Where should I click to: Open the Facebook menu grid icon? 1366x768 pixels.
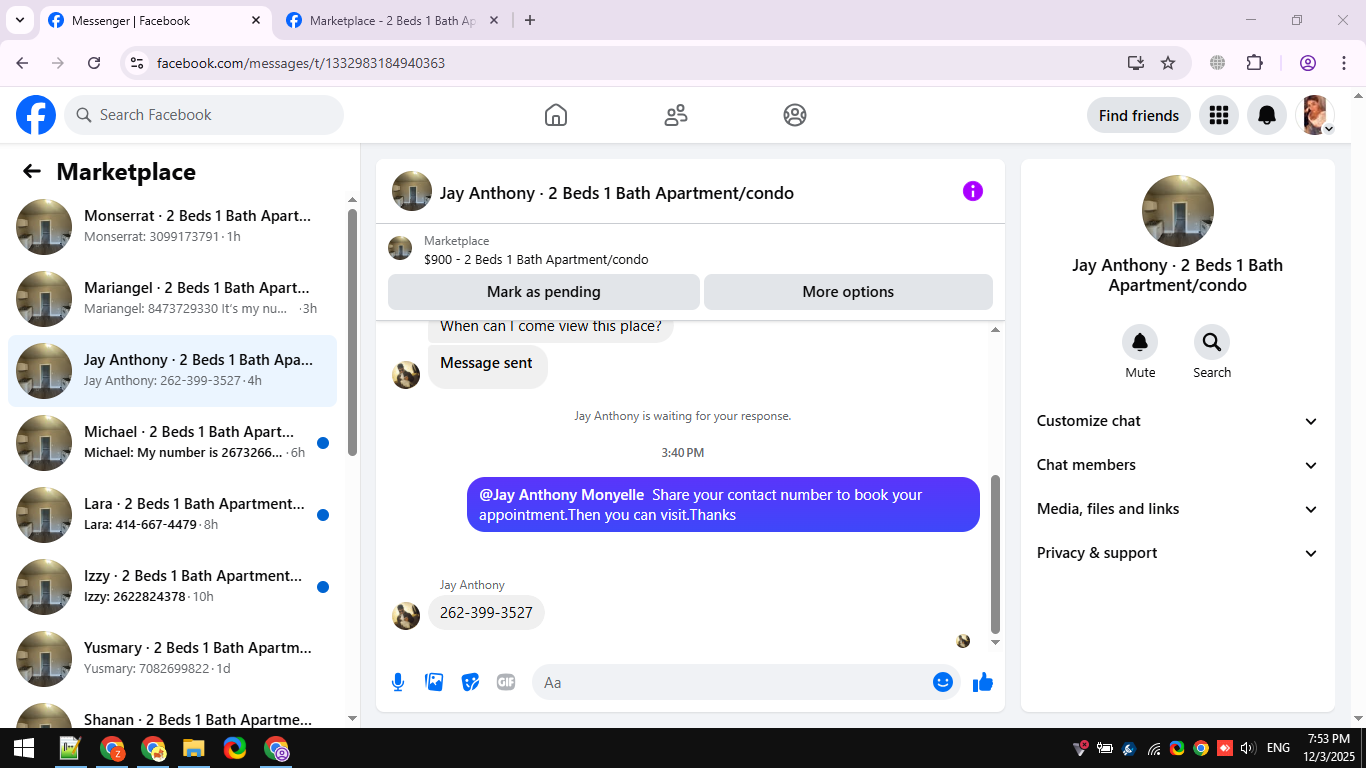[x=1218, y=115]
